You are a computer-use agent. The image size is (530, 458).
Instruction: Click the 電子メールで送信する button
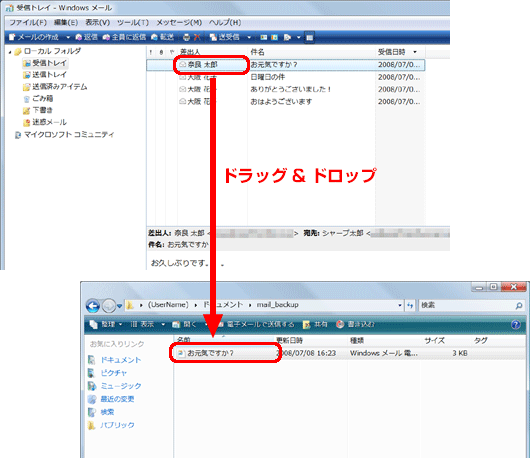tap(256, 324)
